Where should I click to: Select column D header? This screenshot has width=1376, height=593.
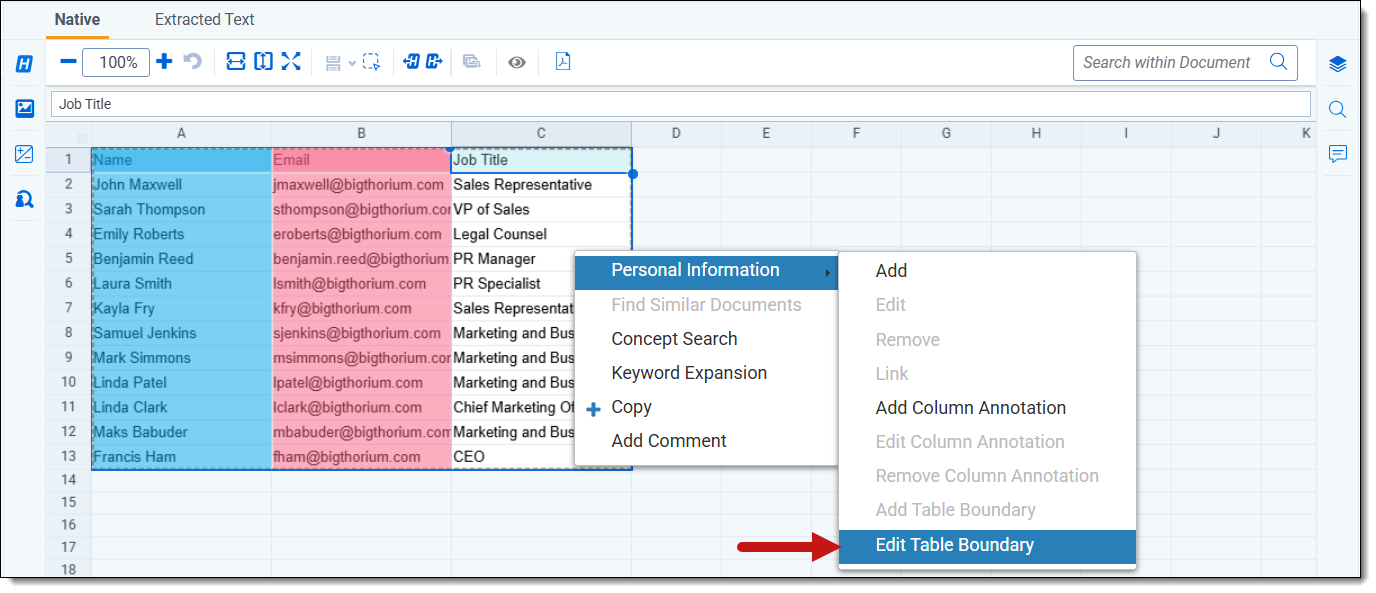click(x=676, y=133)
